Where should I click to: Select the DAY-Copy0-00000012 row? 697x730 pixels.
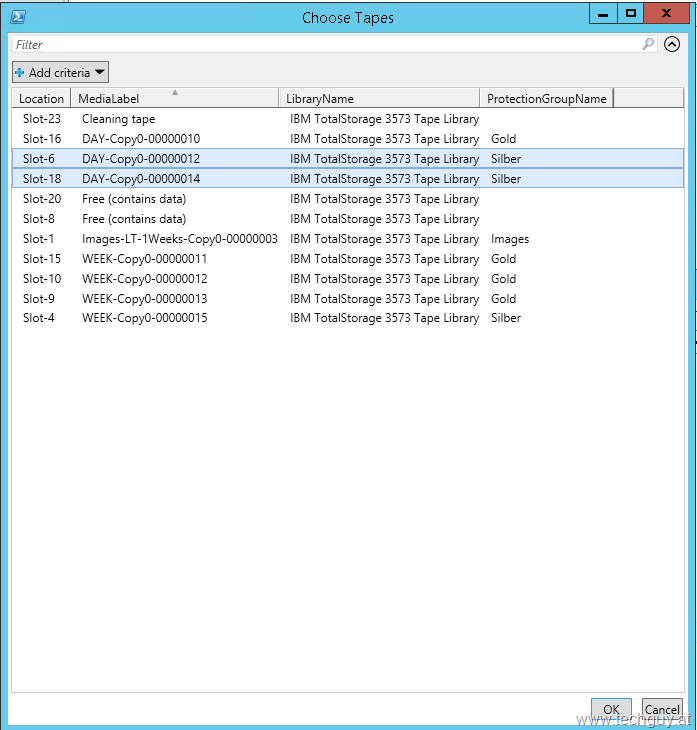[348, 159]
